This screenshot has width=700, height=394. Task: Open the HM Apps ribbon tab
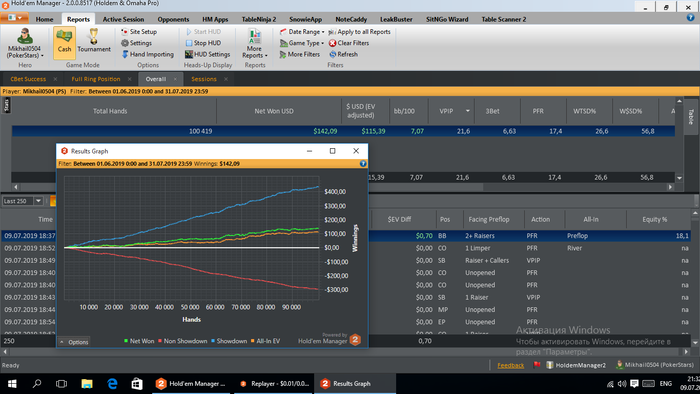coord(215,19)
